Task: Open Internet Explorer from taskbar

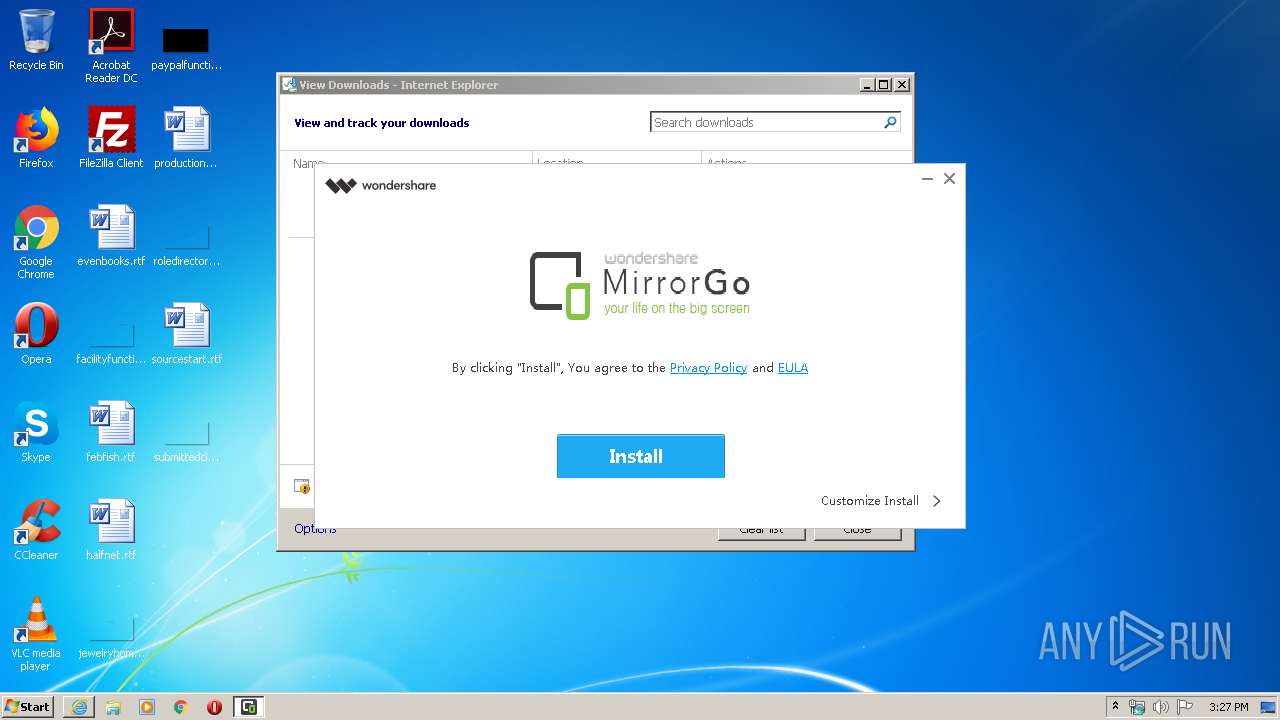Action: [79, 707]
